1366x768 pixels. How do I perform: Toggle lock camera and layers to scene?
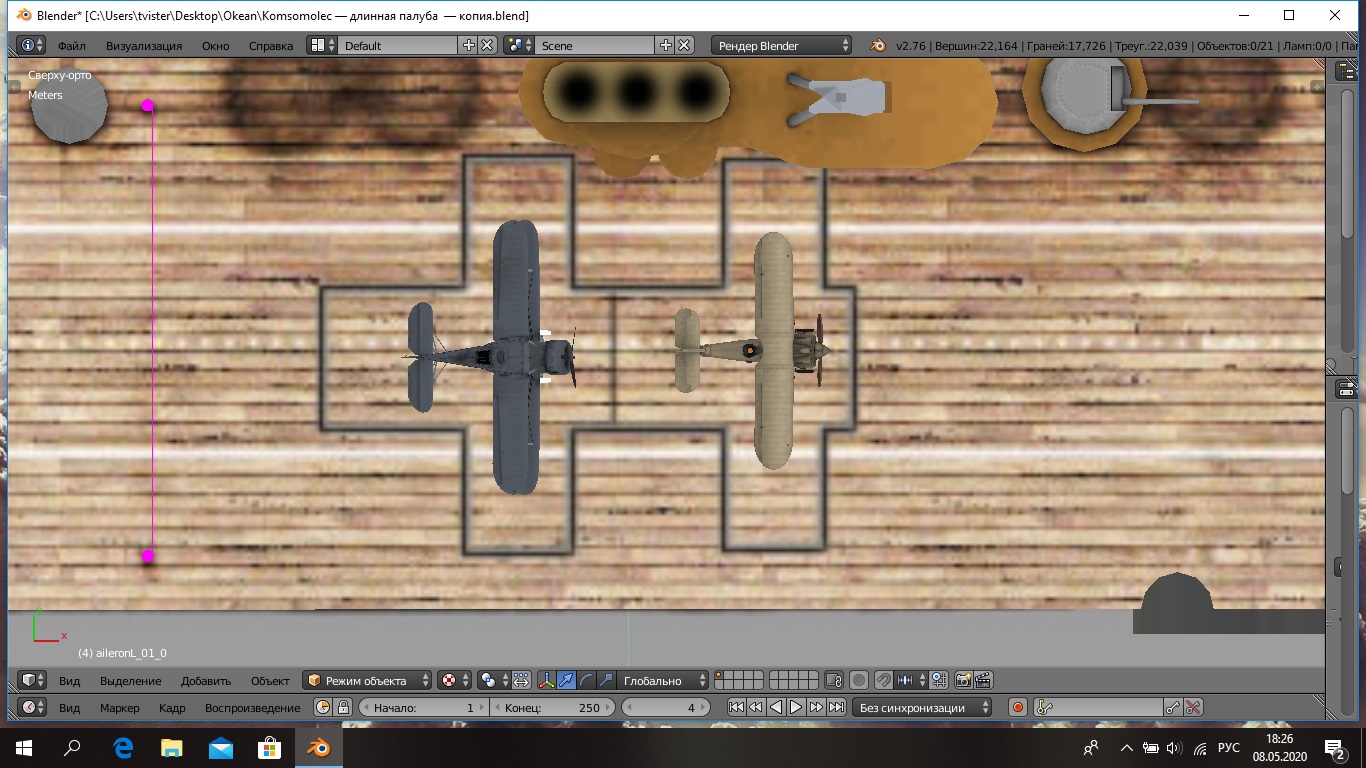coord(835,680)
